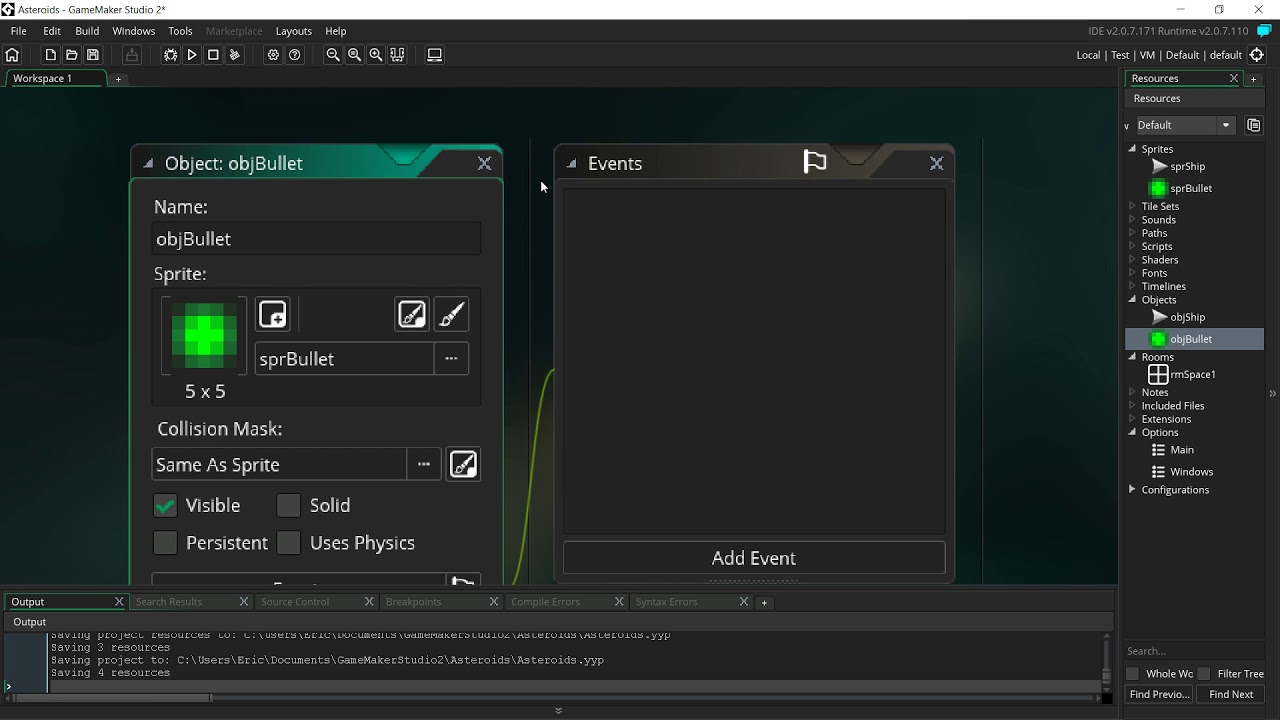Edit sprite icon in object editor
The width and height of the screenshot is (1280, 720).
coord(412,314)
